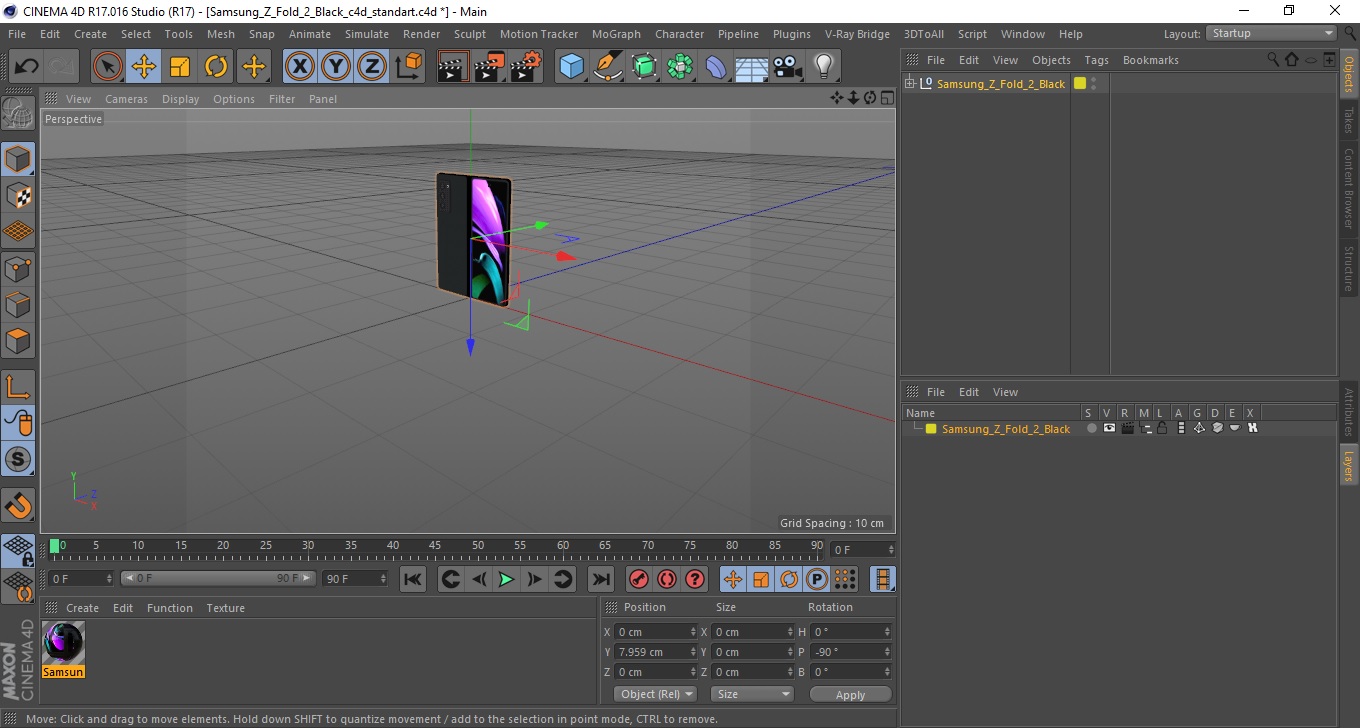The image size is (1360, 728).
Task: Open Keyframe selection question-mark button
Action: tap(695, 579)
